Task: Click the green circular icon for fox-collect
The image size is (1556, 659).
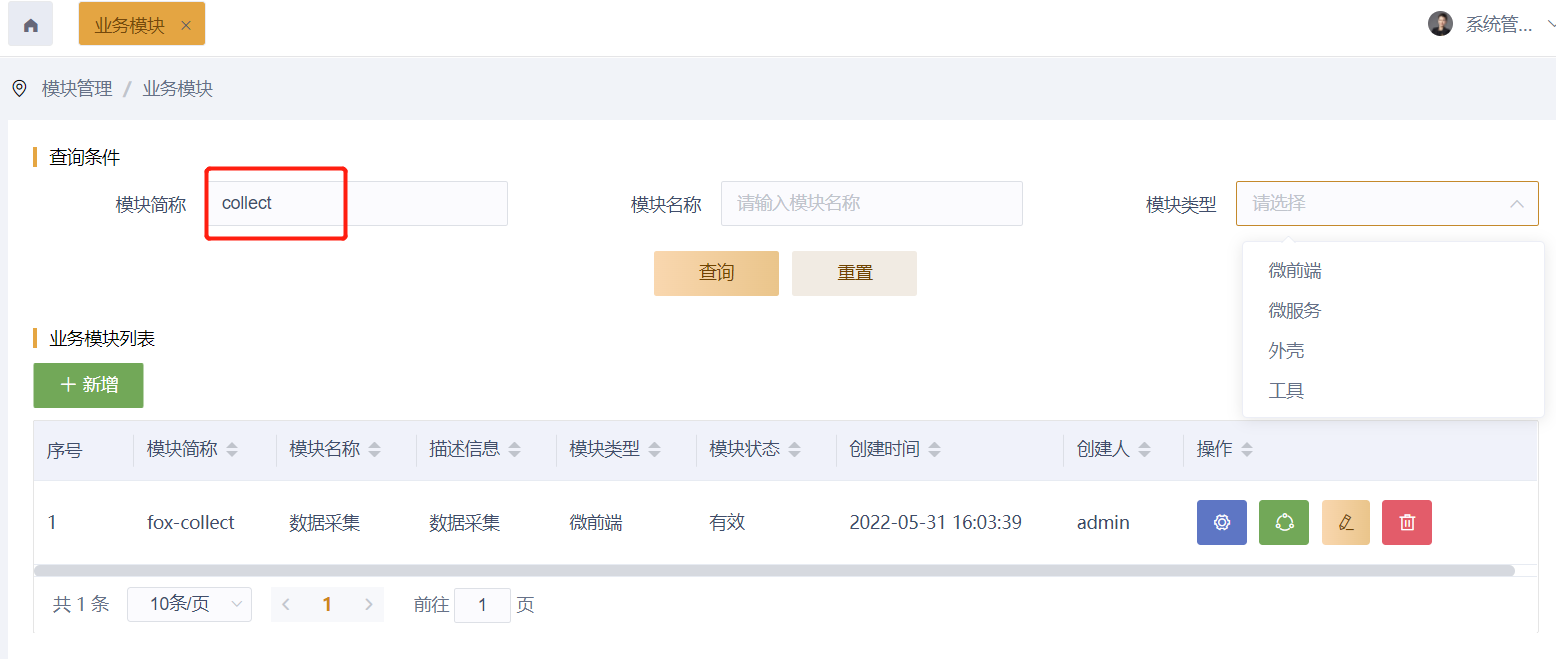Action: click(x=1284, y=522)
